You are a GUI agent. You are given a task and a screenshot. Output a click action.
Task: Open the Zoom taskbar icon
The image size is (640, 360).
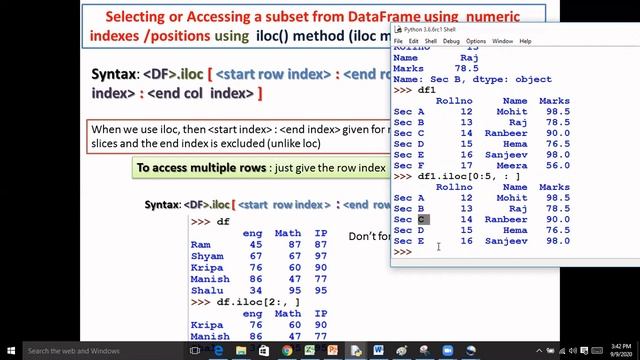[447, 351]
